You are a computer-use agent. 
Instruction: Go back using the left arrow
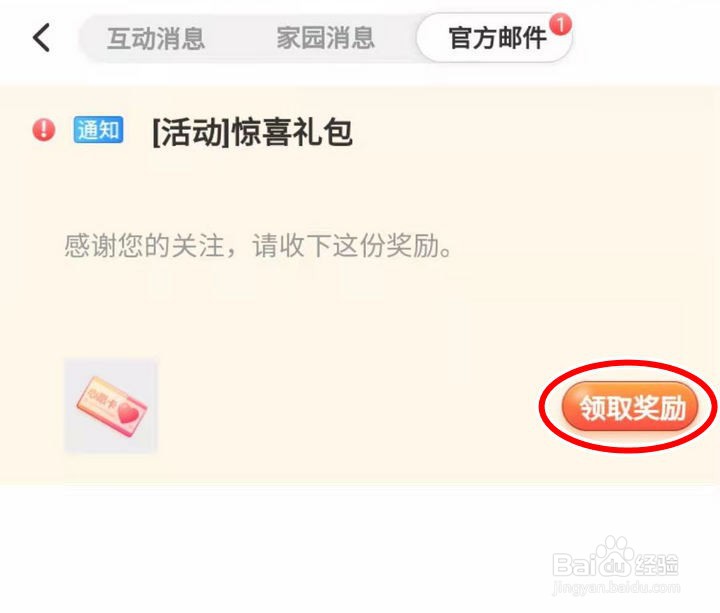pos(41,38)
